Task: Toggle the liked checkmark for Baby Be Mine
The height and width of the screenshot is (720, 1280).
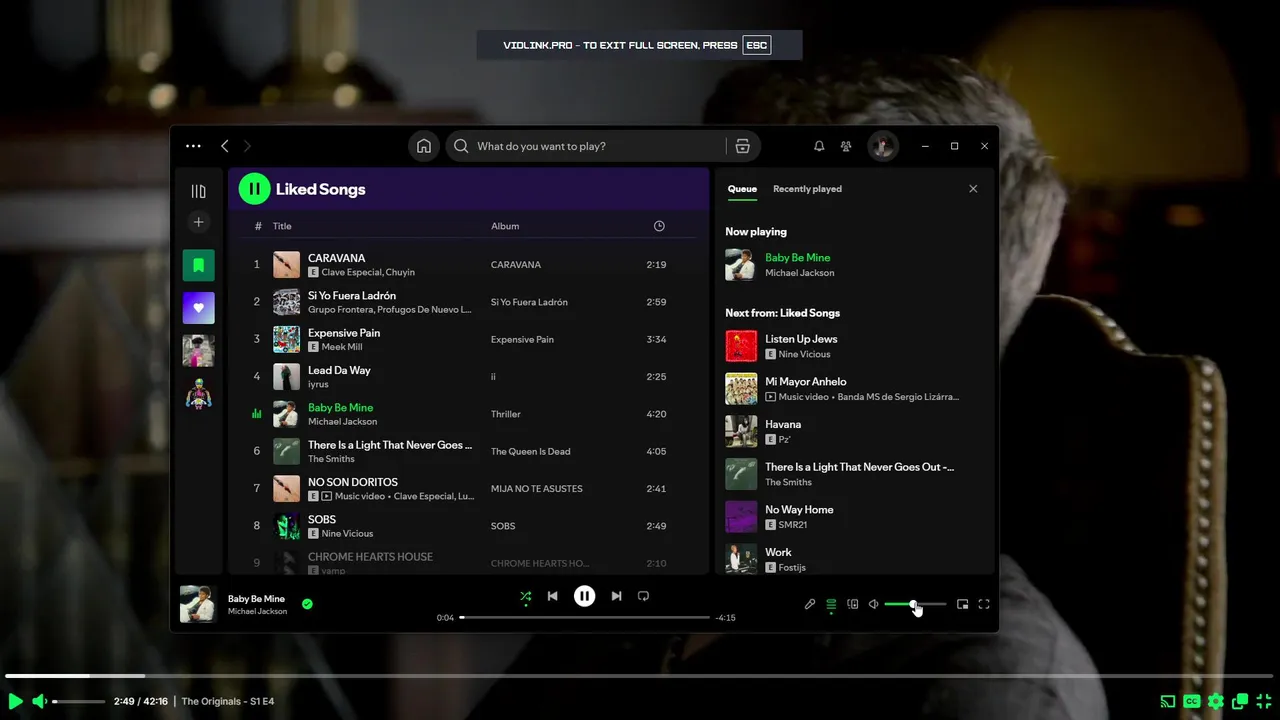Action: click(307, 604)
